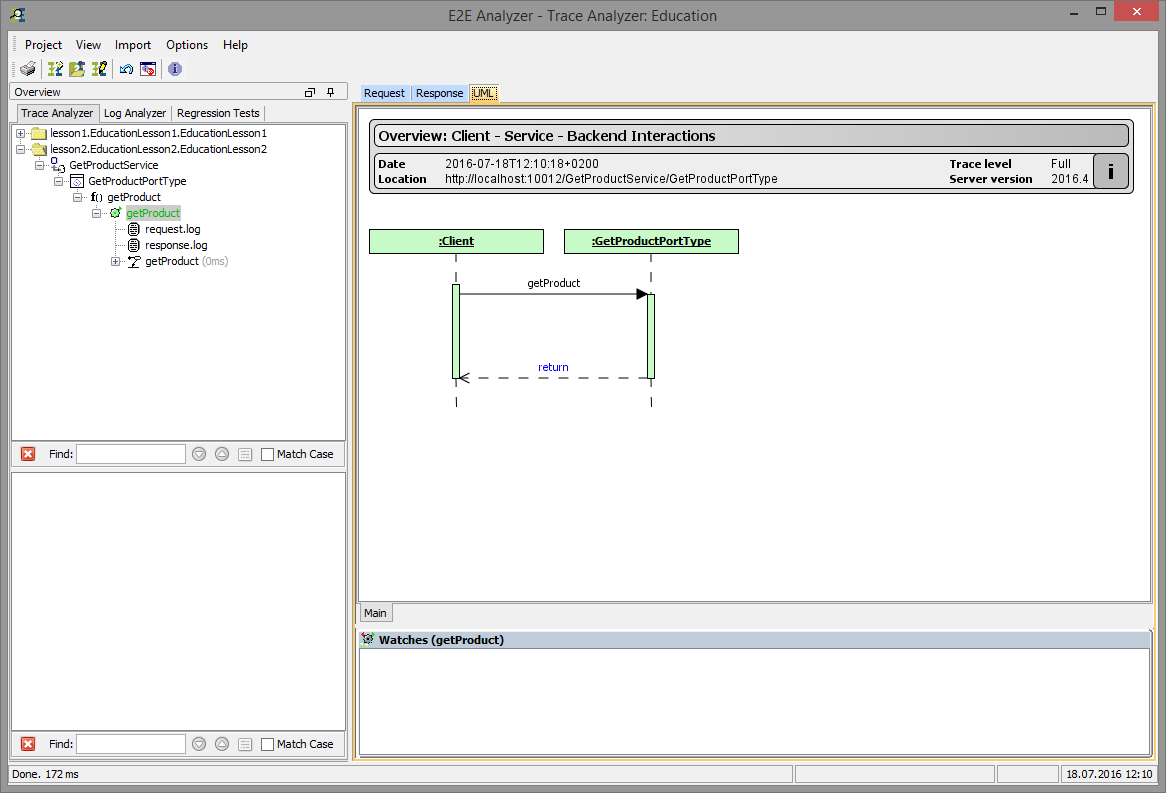Viewport: 1166px width, 793px height.
Task: Open the Response tab
Action: [439, 93]
